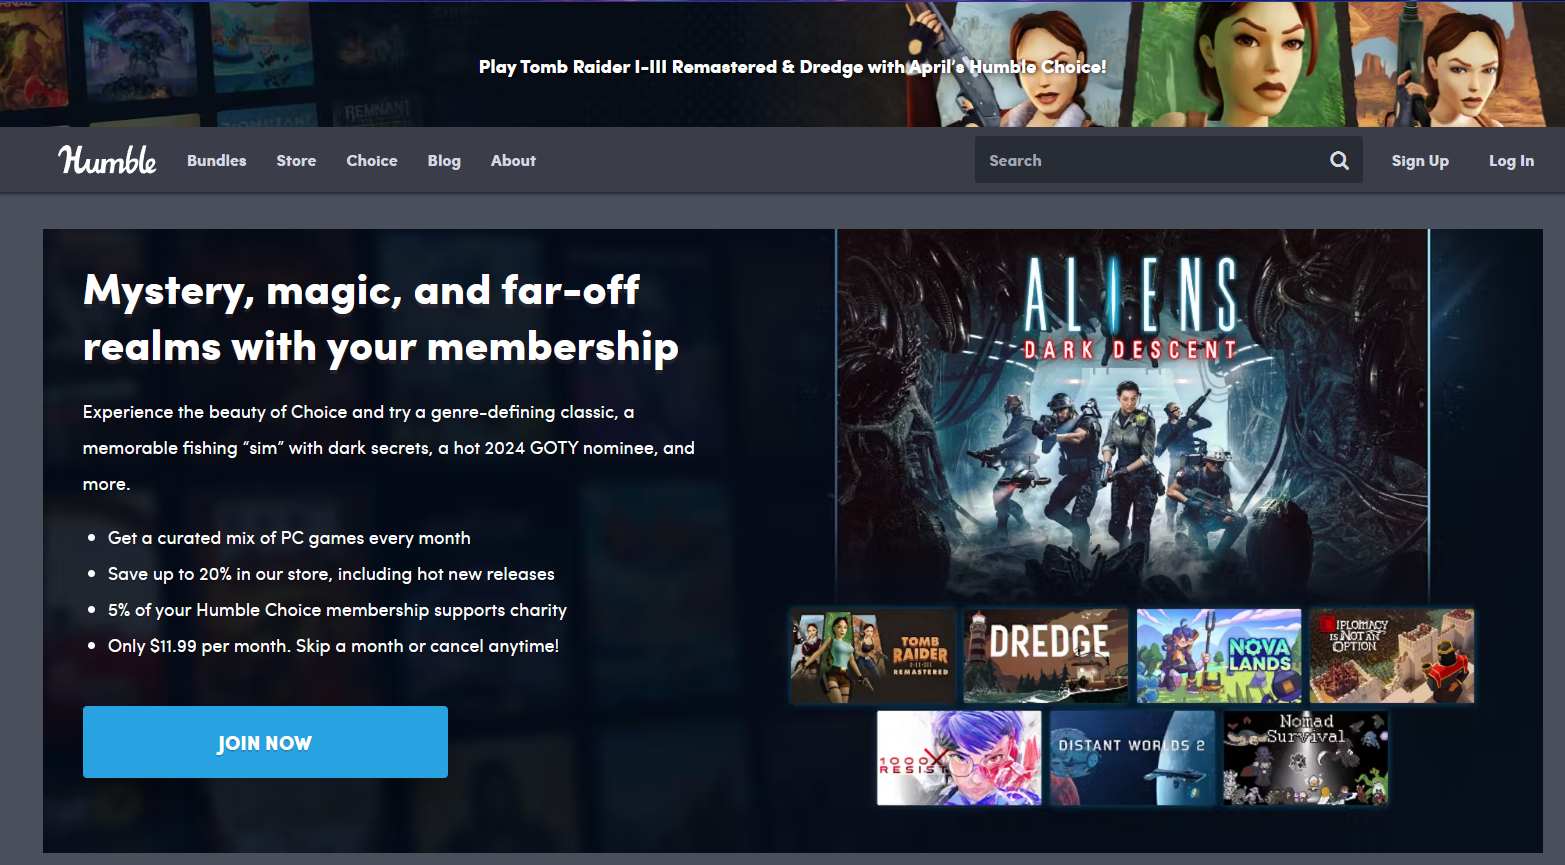Click 'Save up to 20% in our store' text

point(331,574)
